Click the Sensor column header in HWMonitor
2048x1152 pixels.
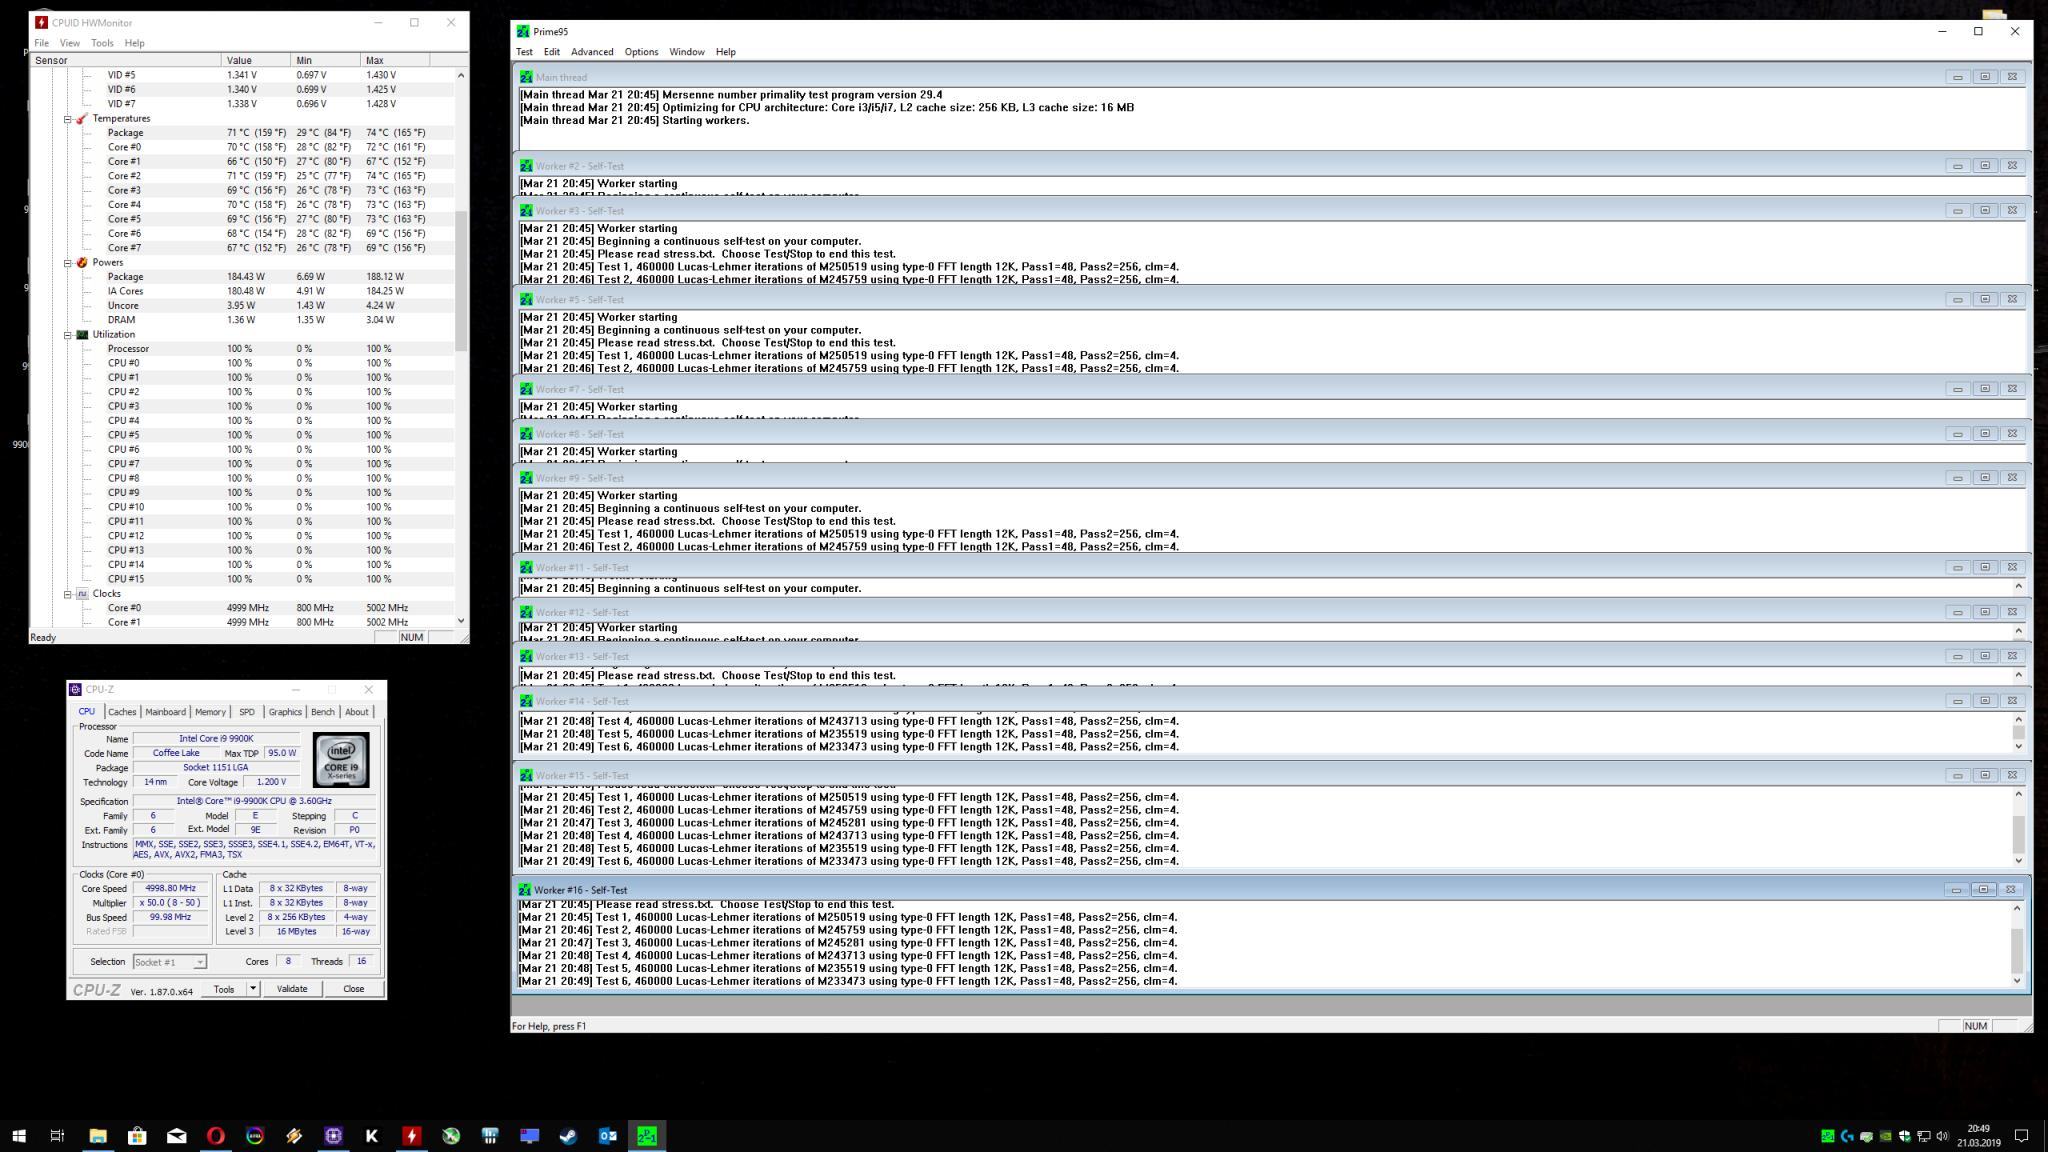[x=126, y=60]
